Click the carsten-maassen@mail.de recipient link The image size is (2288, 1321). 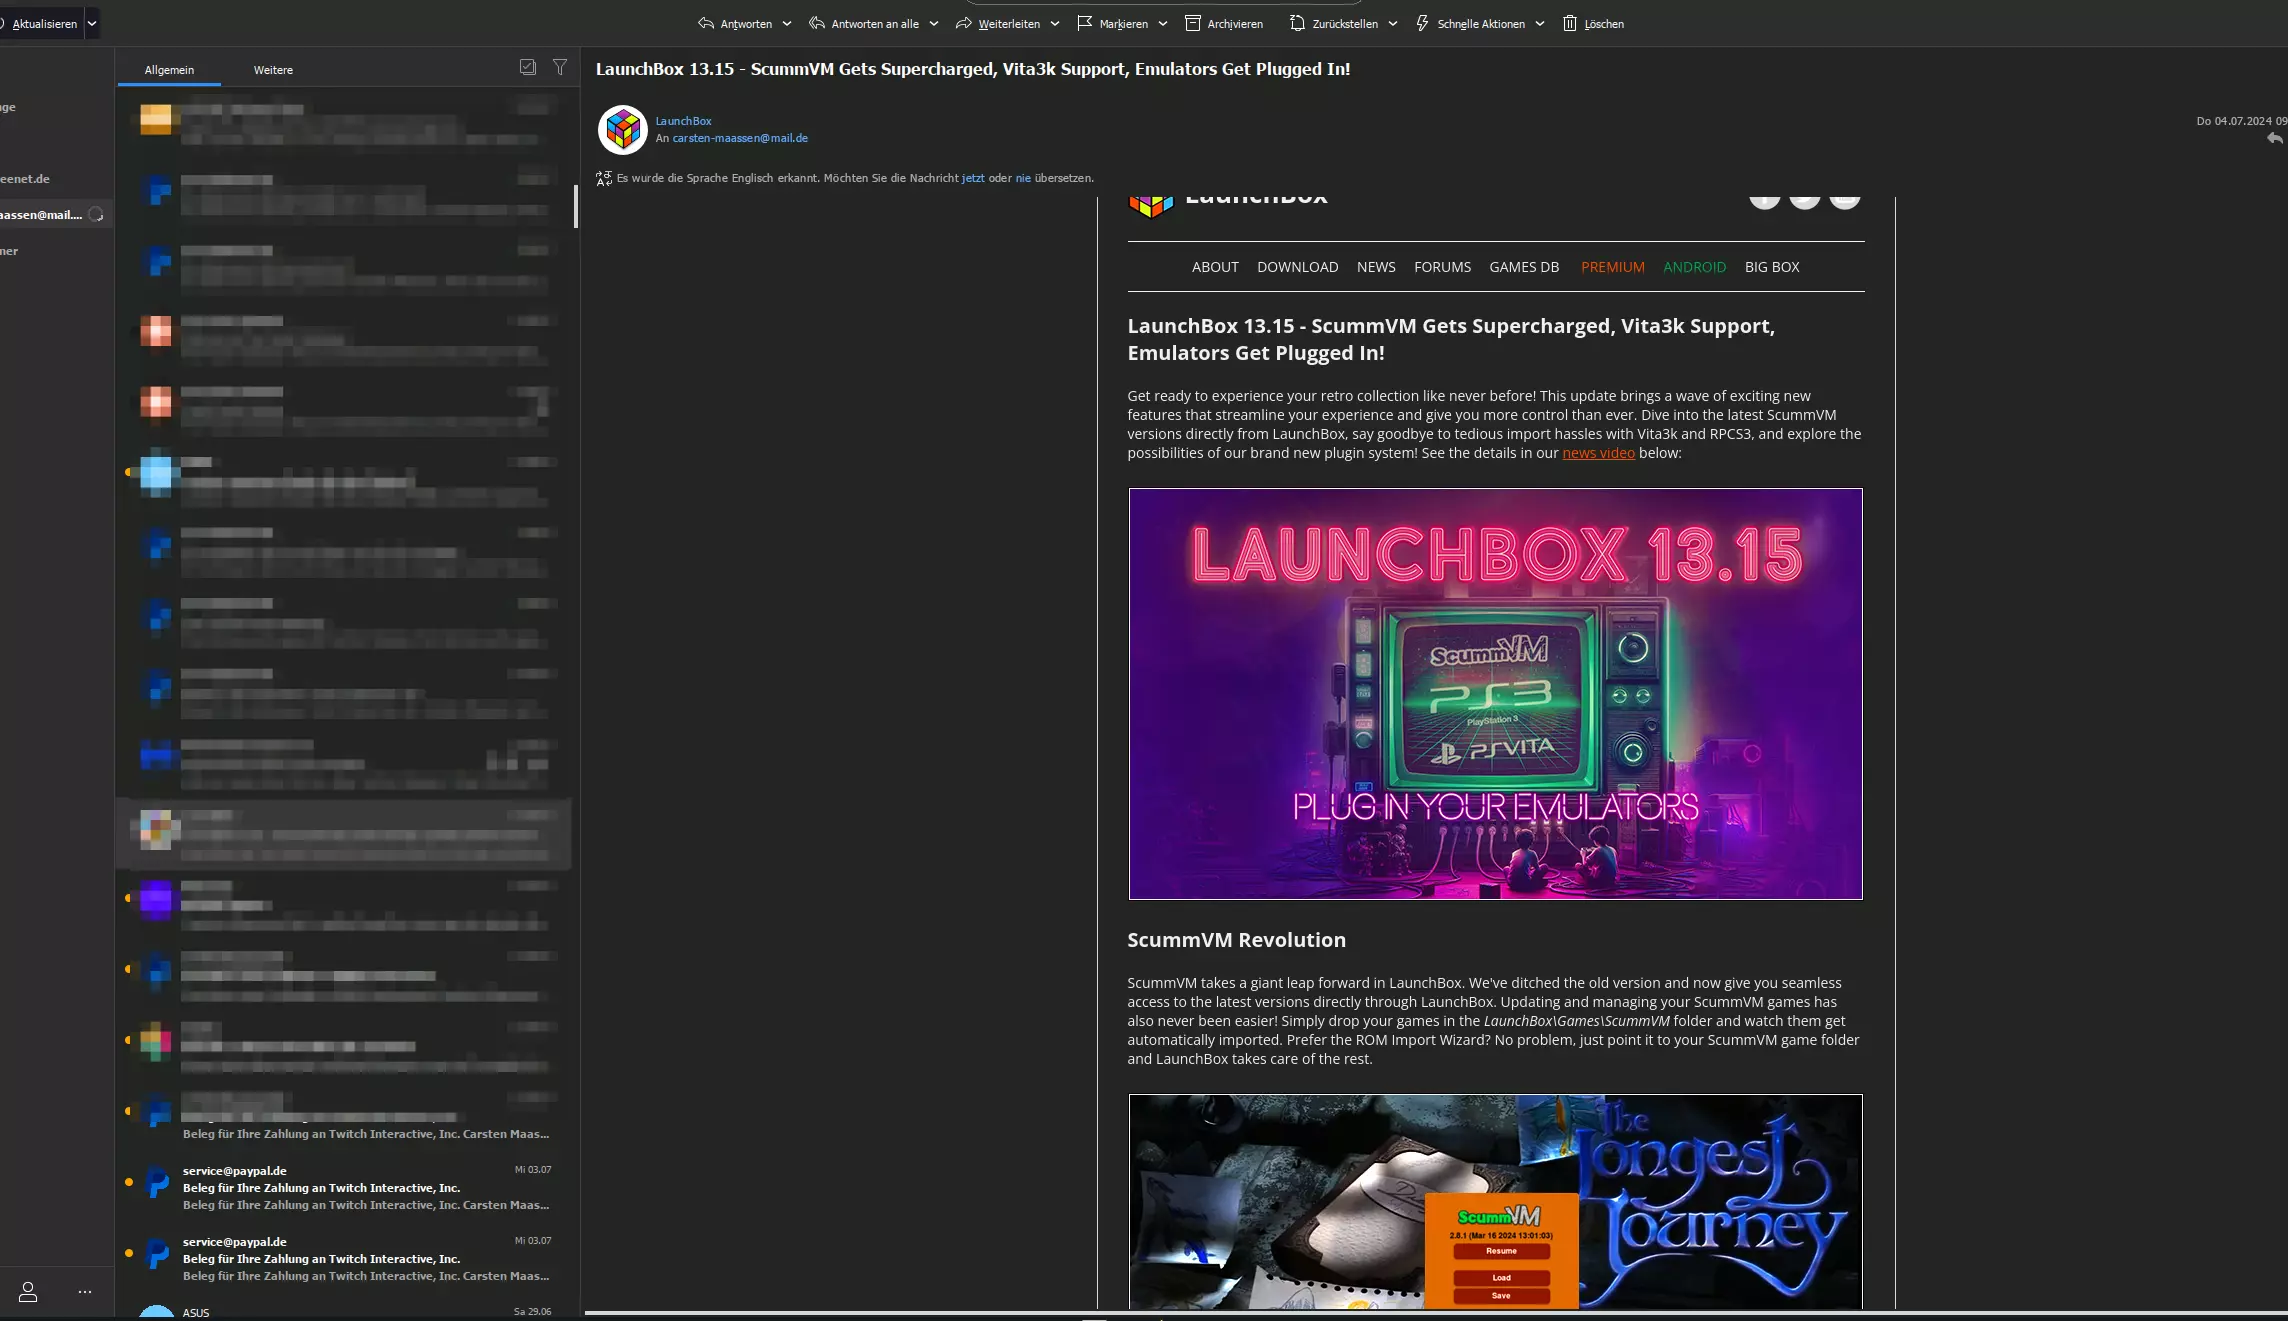[740, 138]
